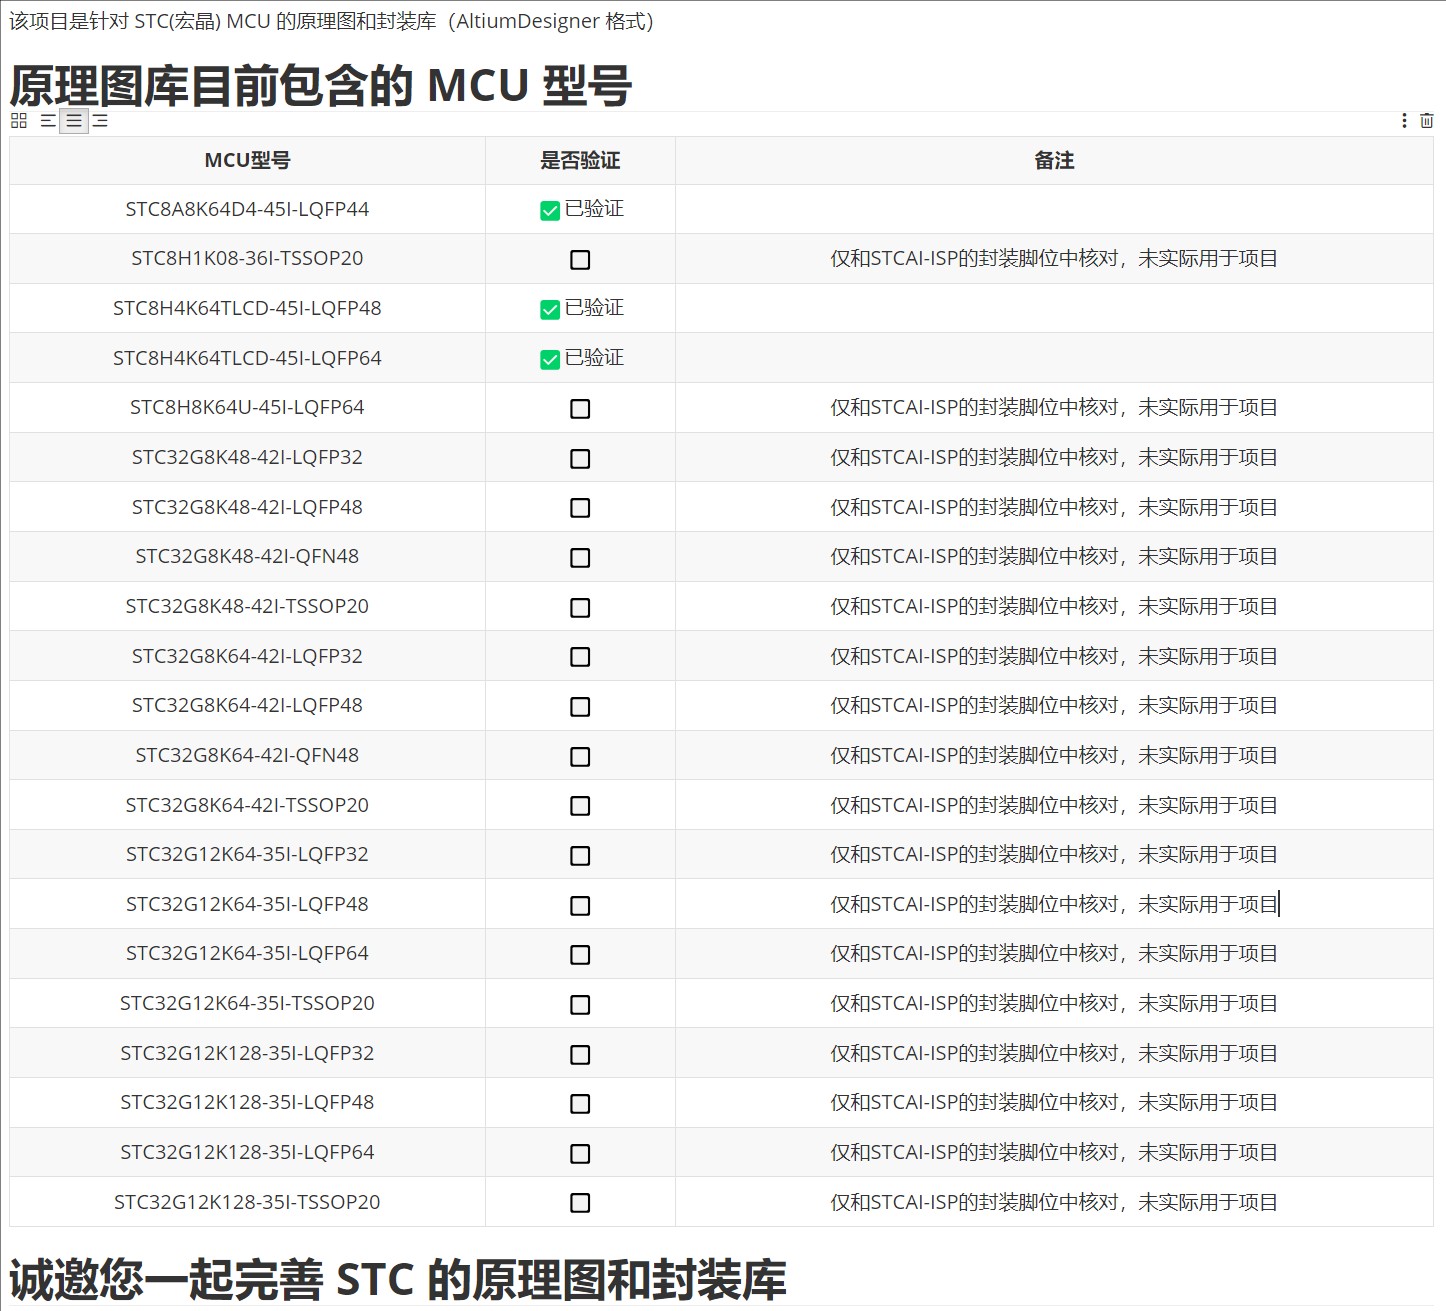Select cell STC32G12K128-35I-LQFP48

[x=247, y=1102]
